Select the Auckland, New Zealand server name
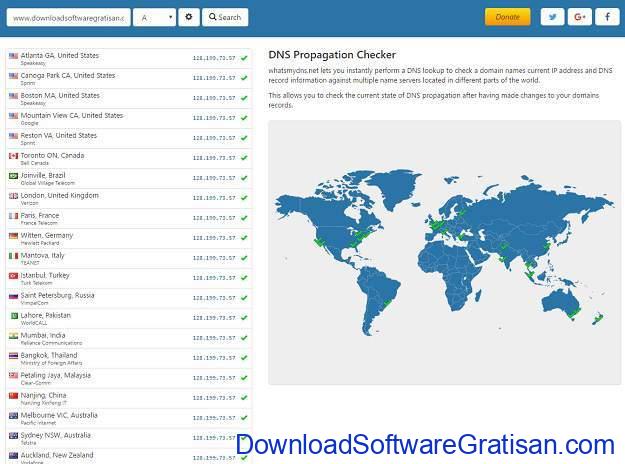 coord(57,455)
